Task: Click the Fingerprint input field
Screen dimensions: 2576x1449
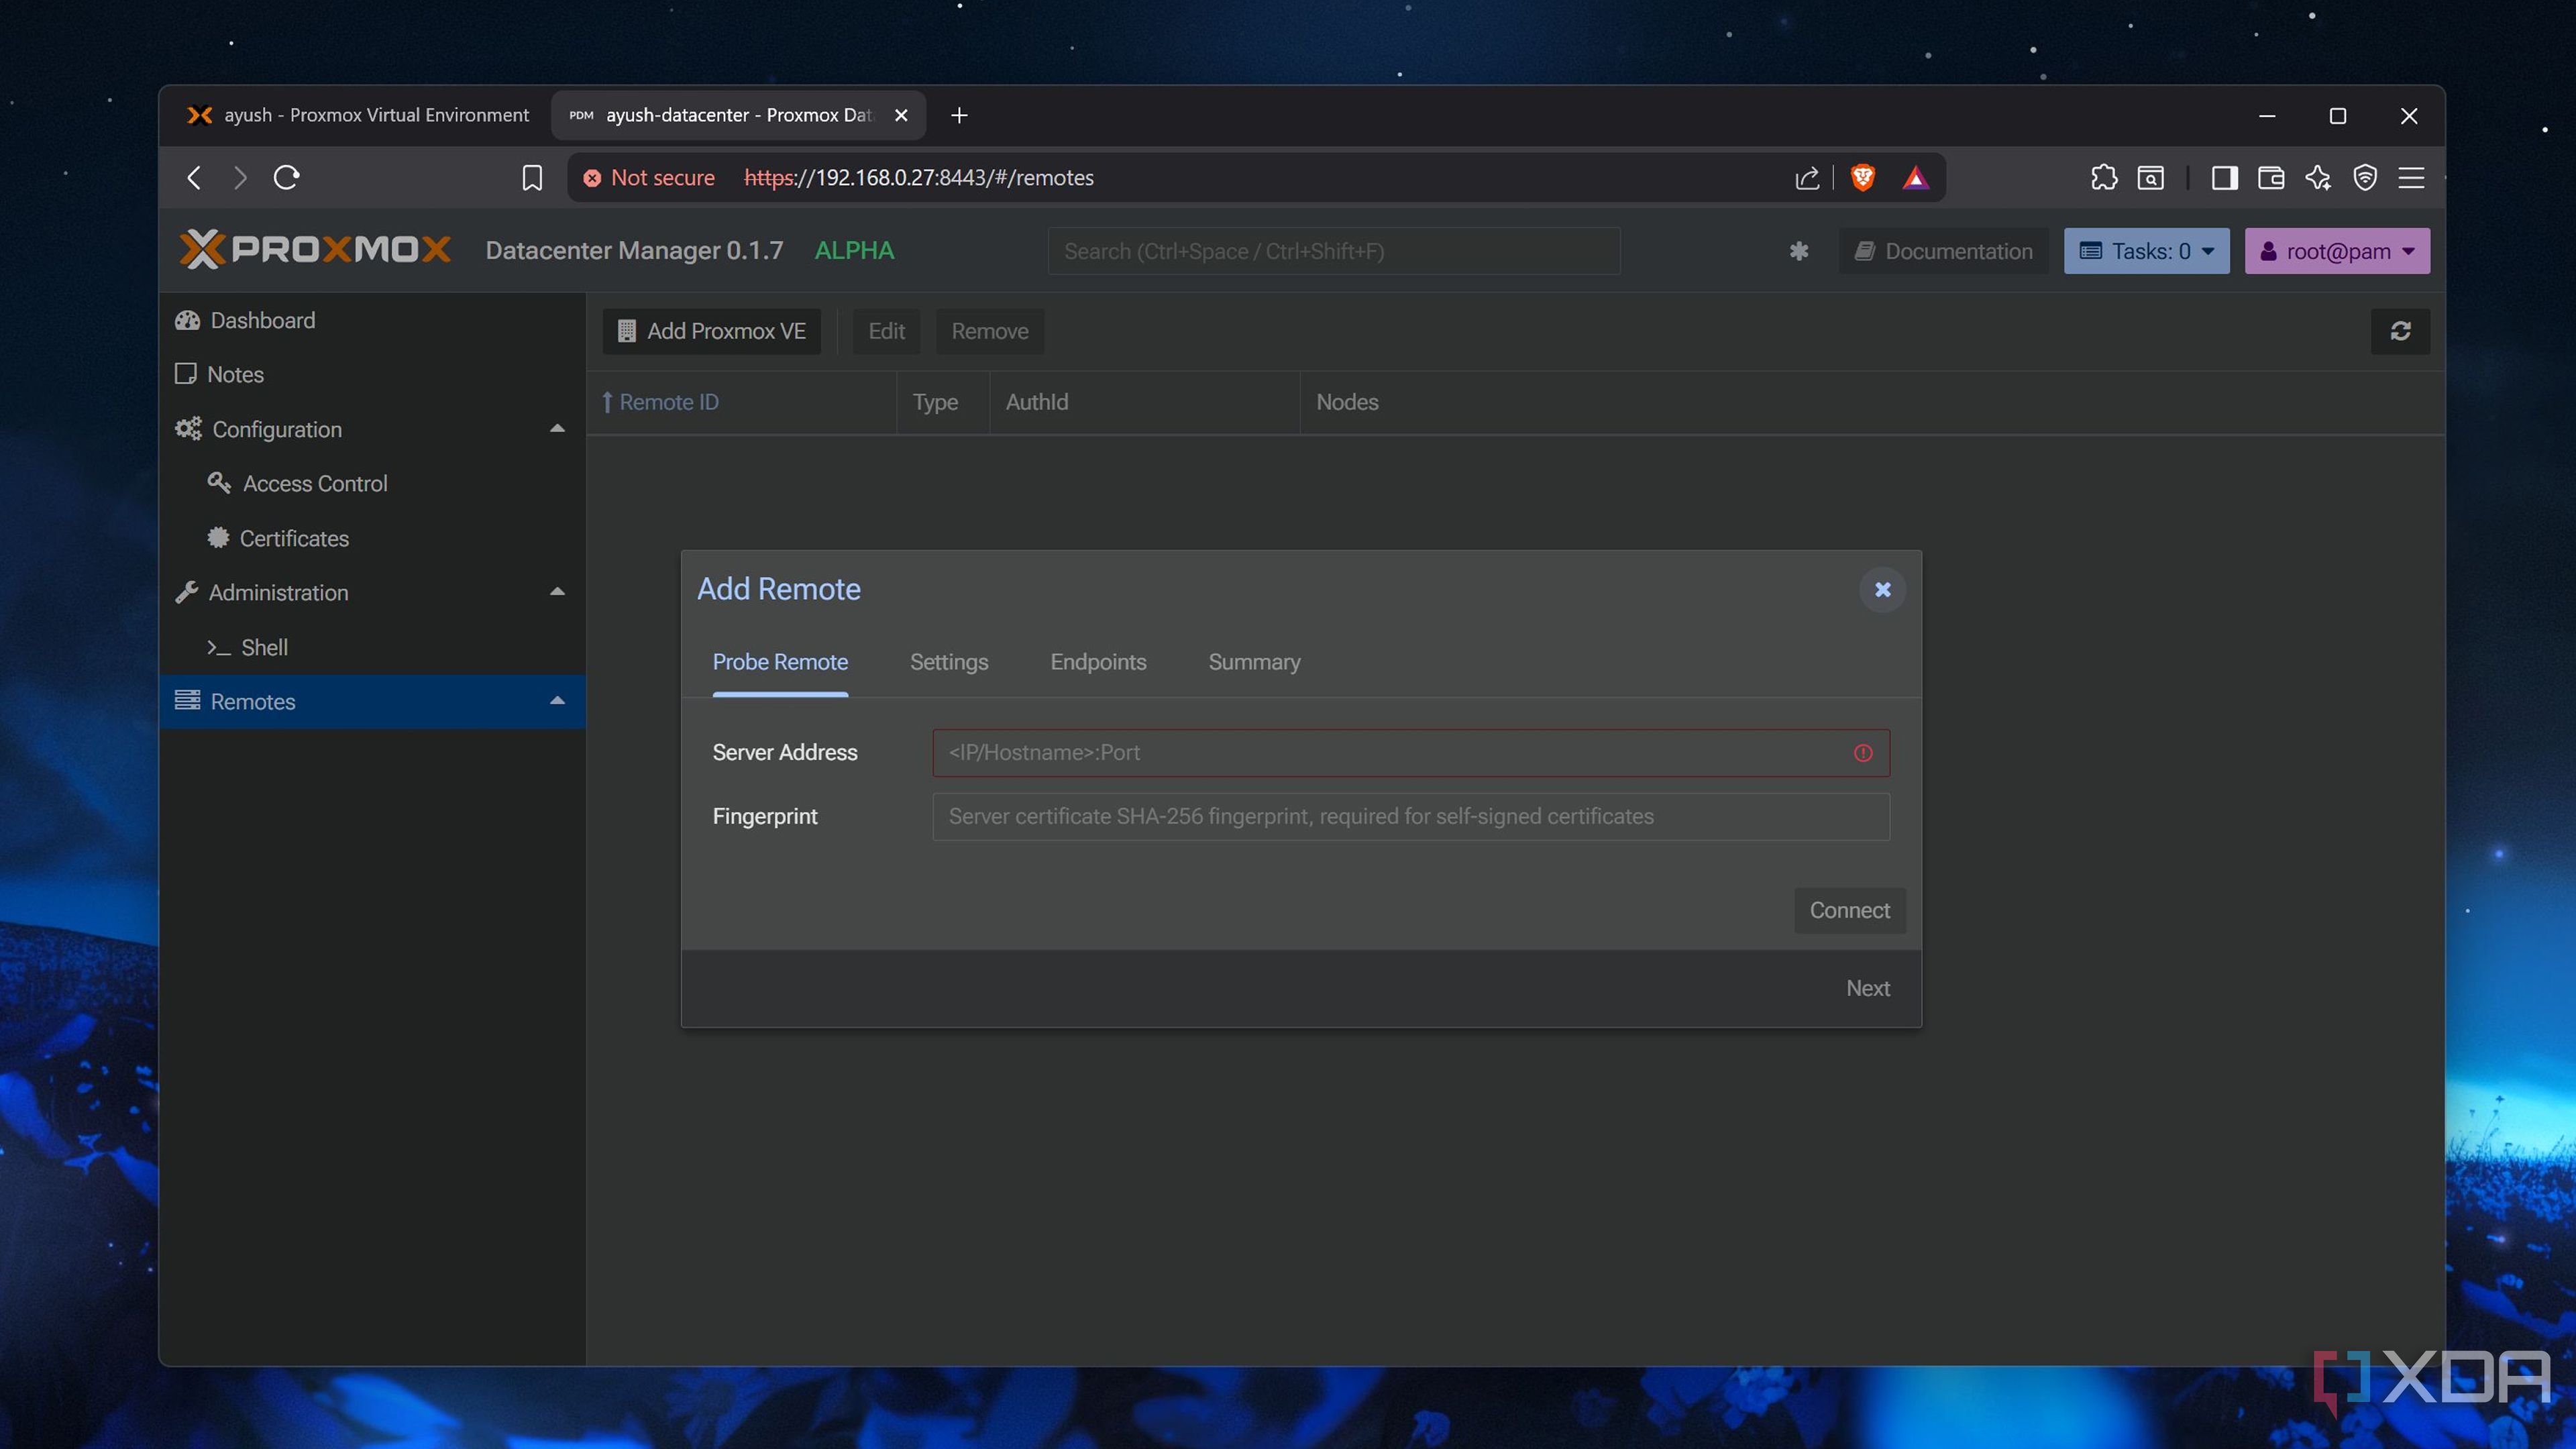Action: (x=1411, y=817)
